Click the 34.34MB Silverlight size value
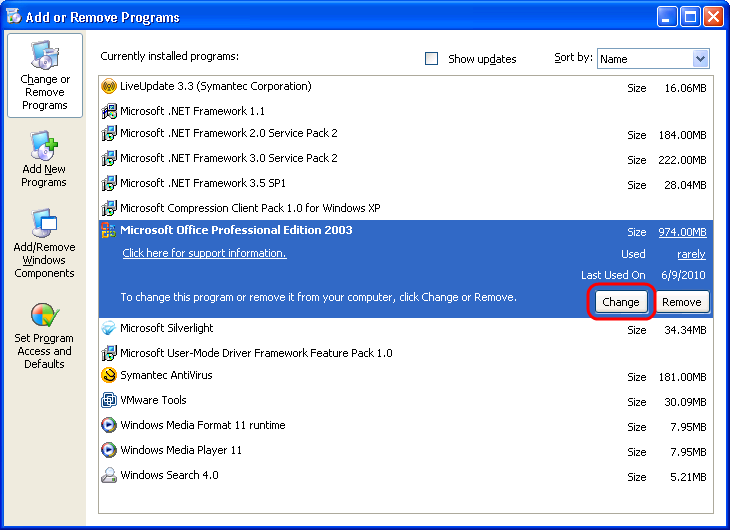This screenshot has width=730, height=530. [x=685, y=330]
